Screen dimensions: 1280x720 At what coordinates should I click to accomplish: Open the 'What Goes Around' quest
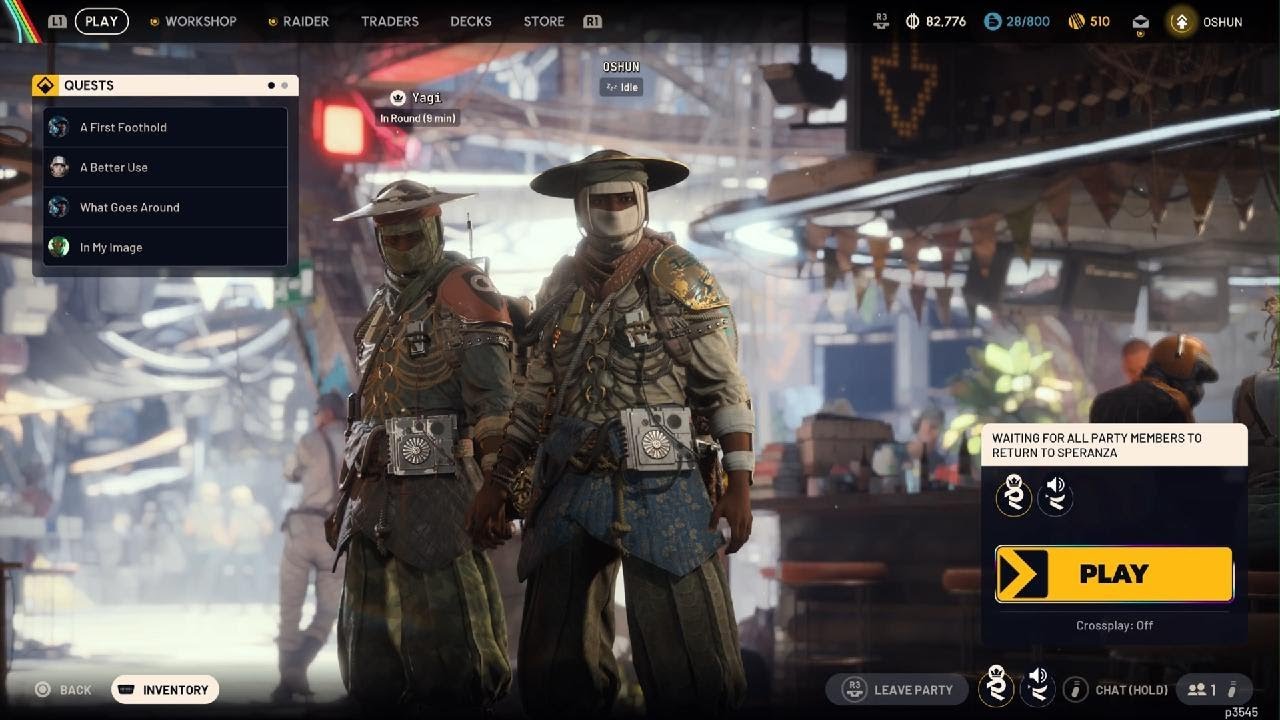click(x=166, y=207)
